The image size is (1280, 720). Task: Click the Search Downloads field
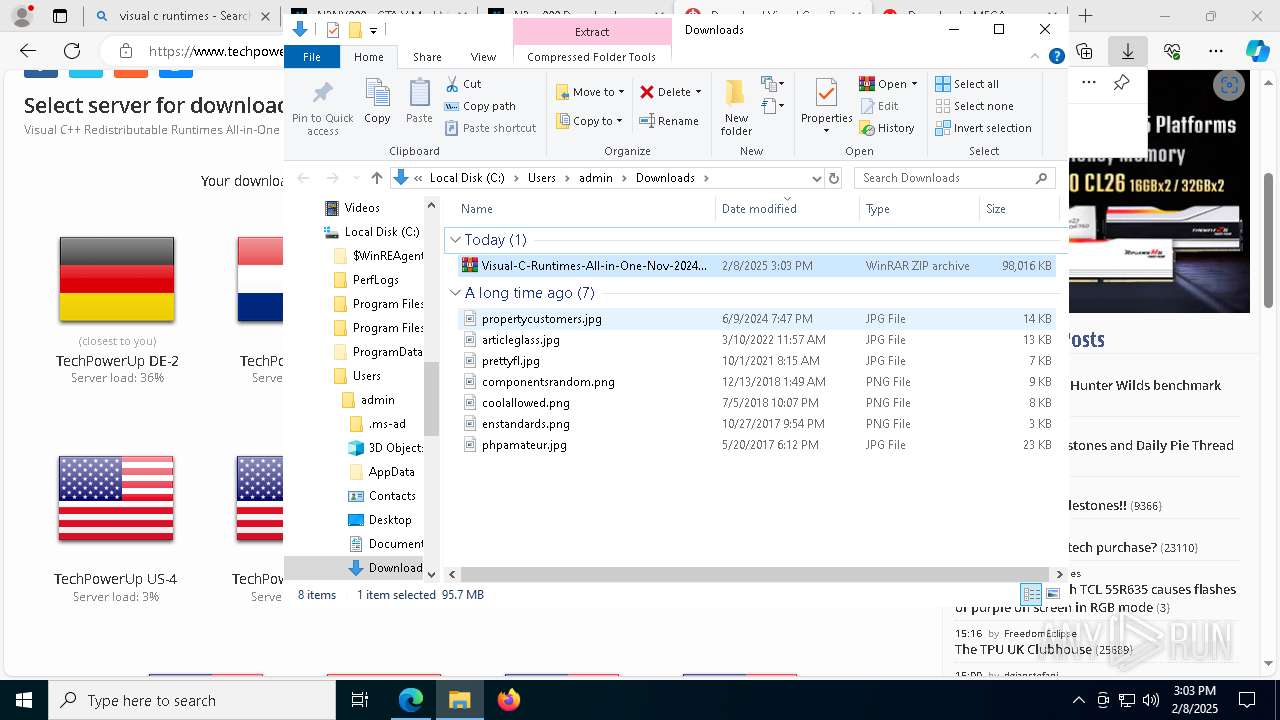coord(954,178)
